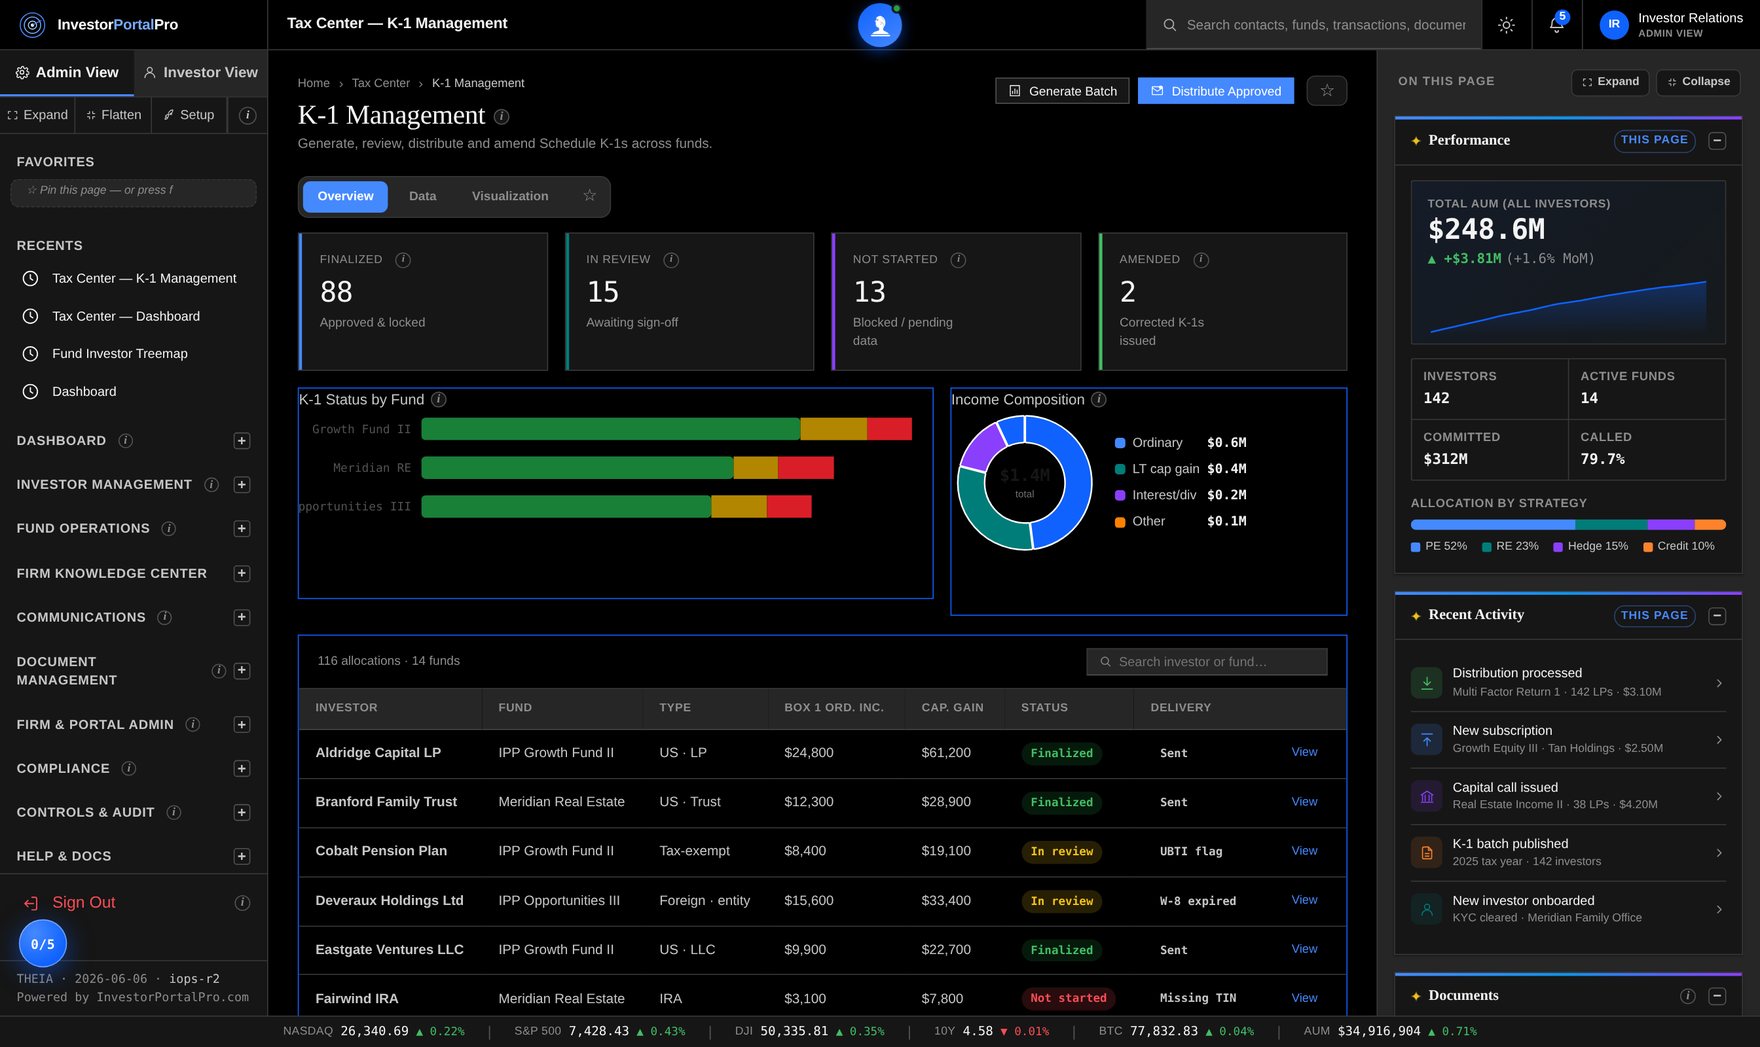
Task: Focus the global search field
Action: (1314, 25)
